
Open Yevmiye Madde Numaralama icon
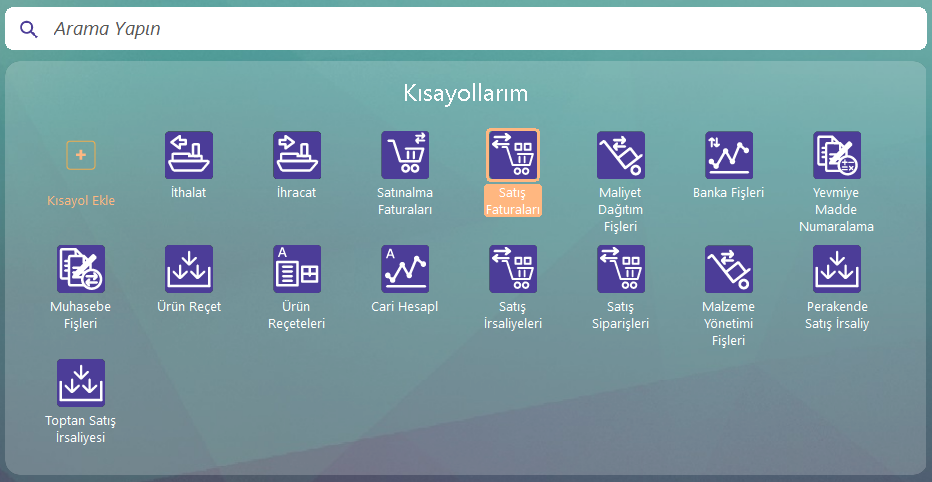point(837,155)
